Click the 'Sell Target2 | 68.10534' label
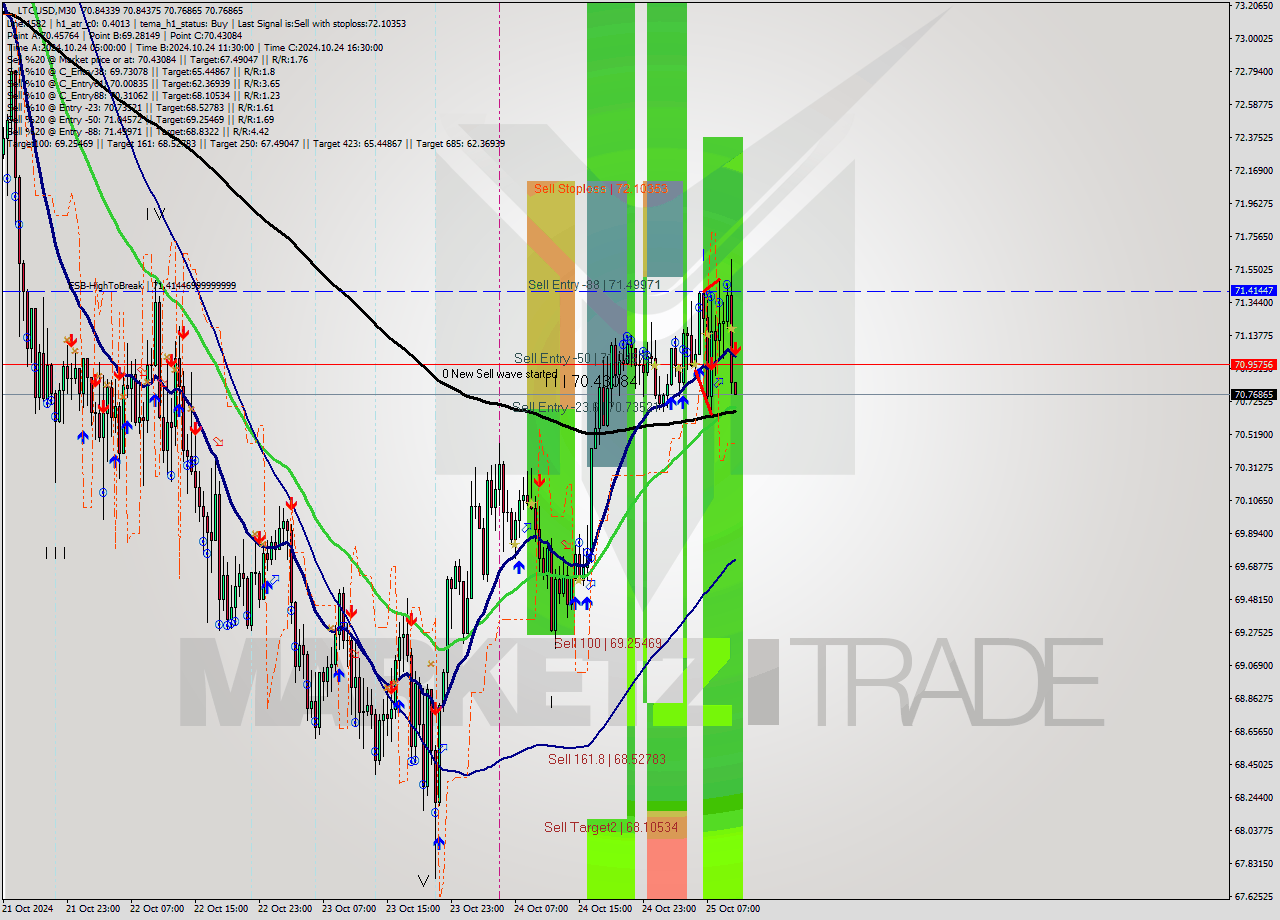Screen dimensions: 1280x920 (x=611, y=827)
